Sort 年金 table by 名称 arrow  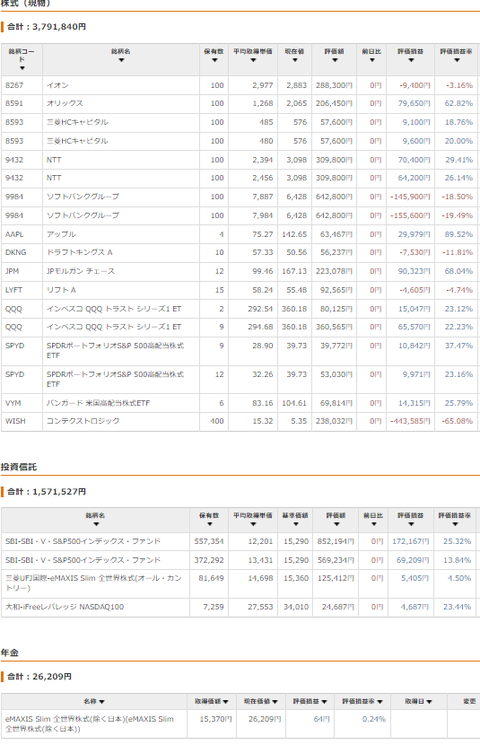point(102,702)
